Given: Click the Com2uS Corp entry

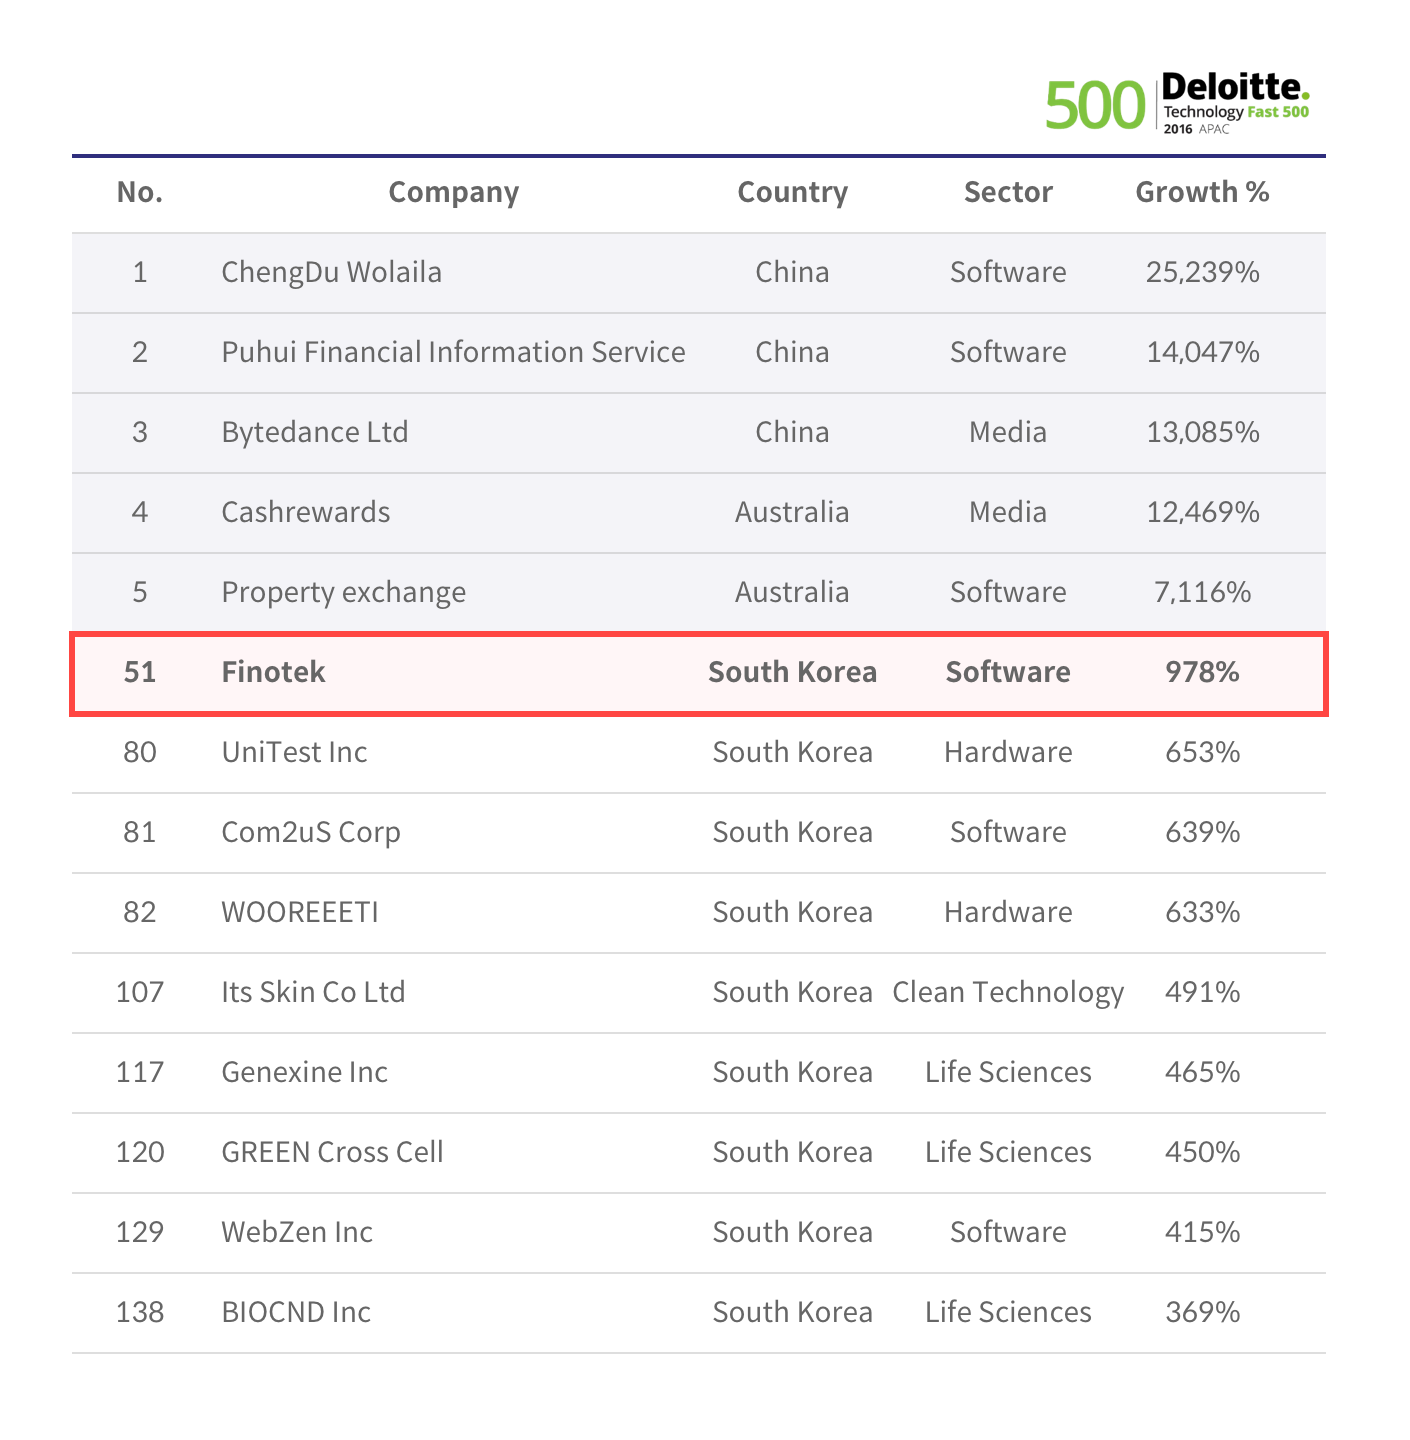Looking at the screenshot, I should [x=311, y=832].
